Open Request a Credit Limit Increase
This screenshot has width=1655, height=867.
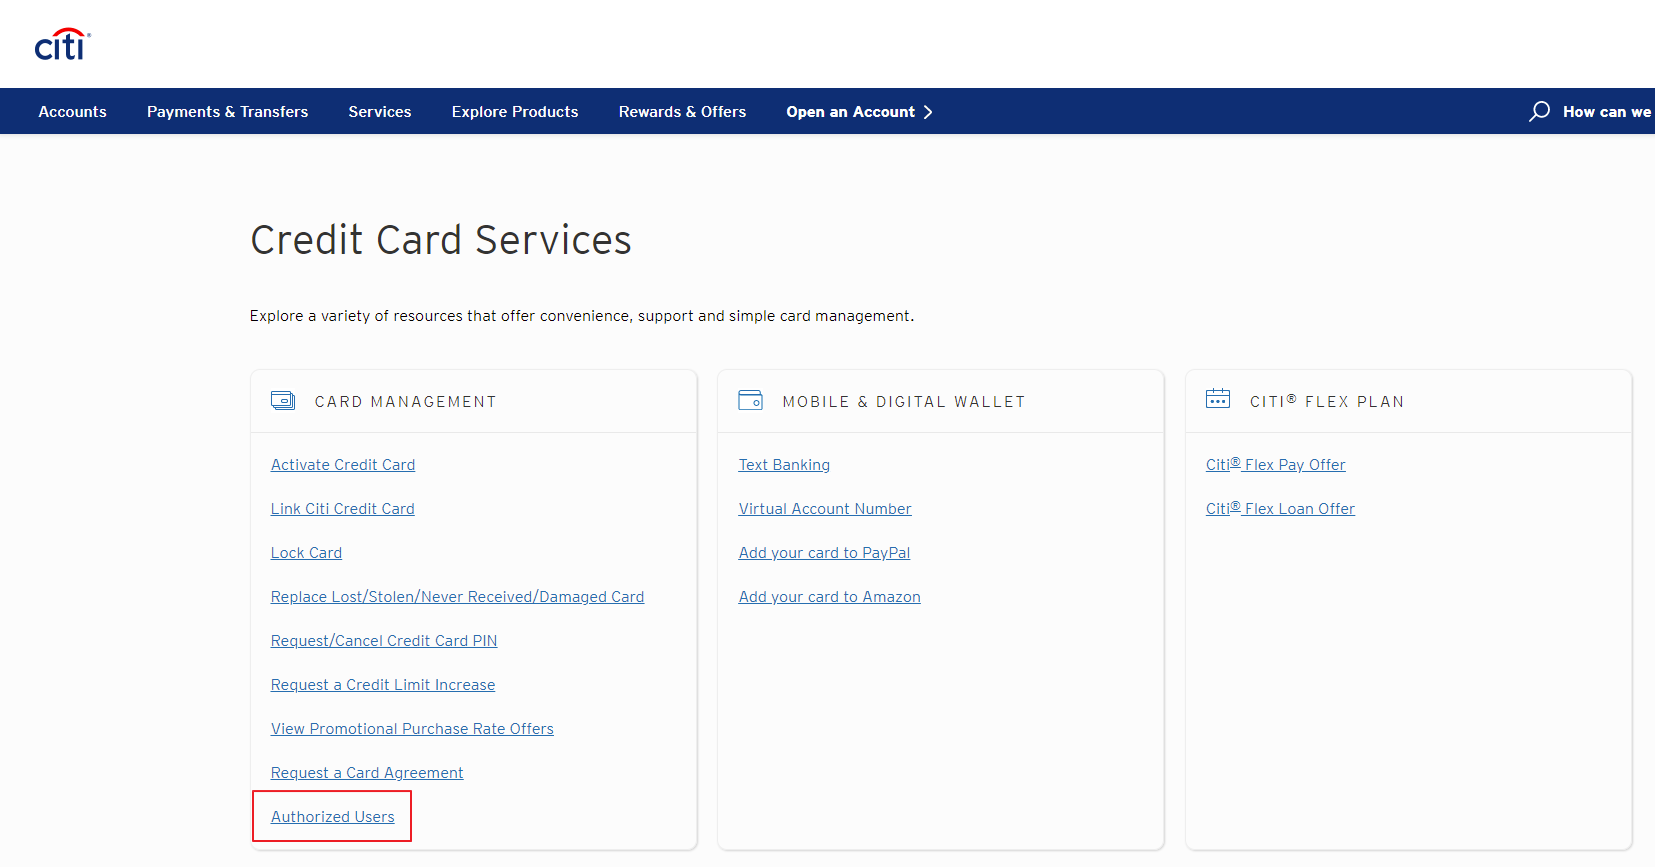click(x=382, y=685)
